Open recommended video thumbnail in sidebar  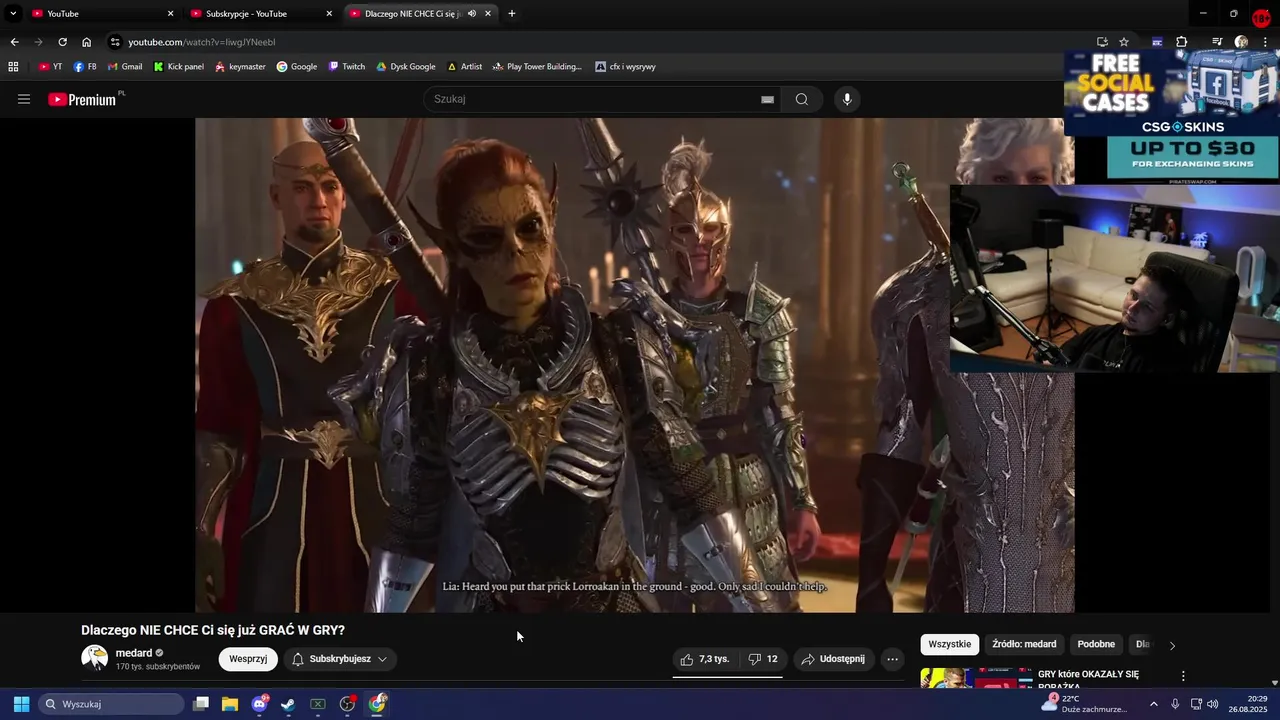click(976, 678)
